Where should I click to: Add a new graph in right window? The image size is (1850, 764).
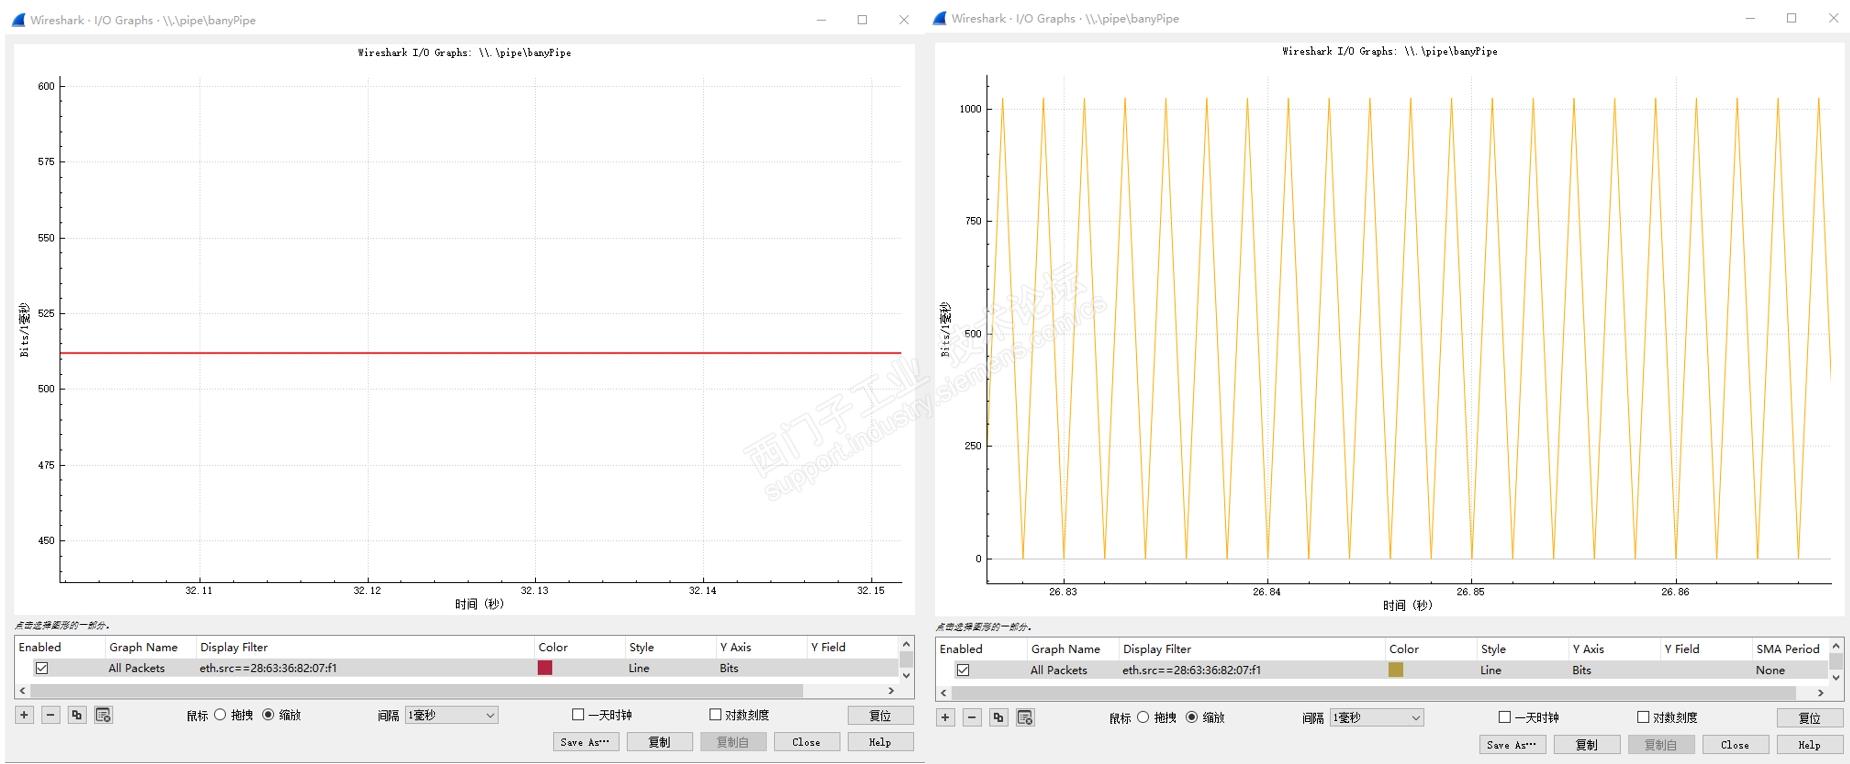pyautogui.click(x=946, y=717)
